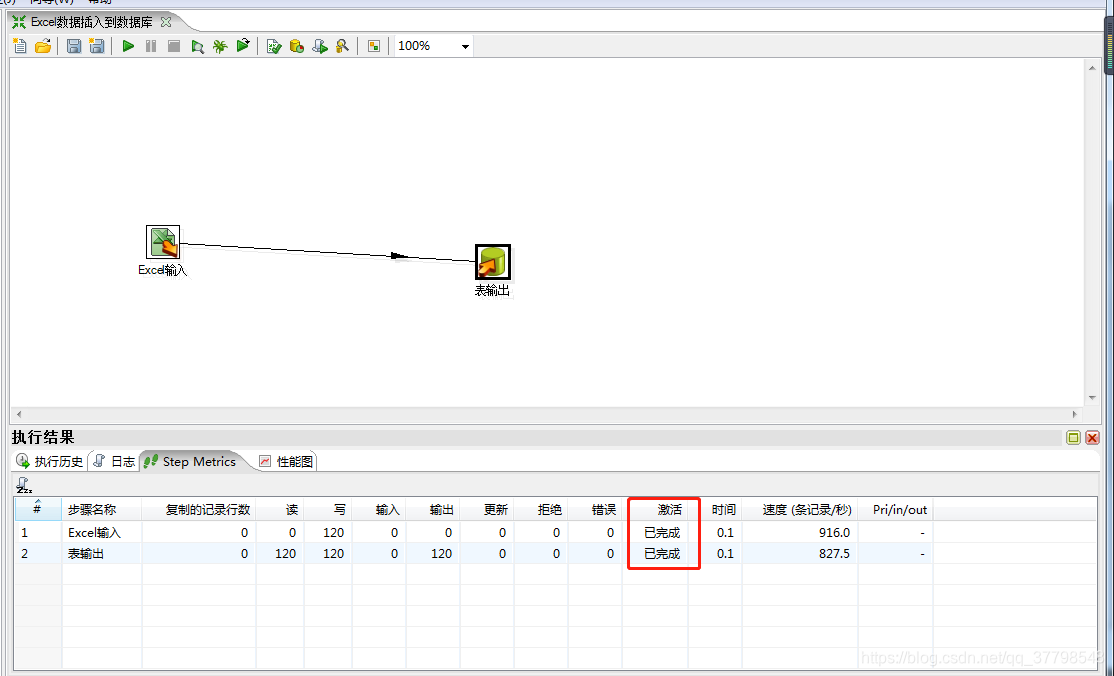Click row number 1 in the metrics table
1114x676 pixels.
(x=25, y=532)
